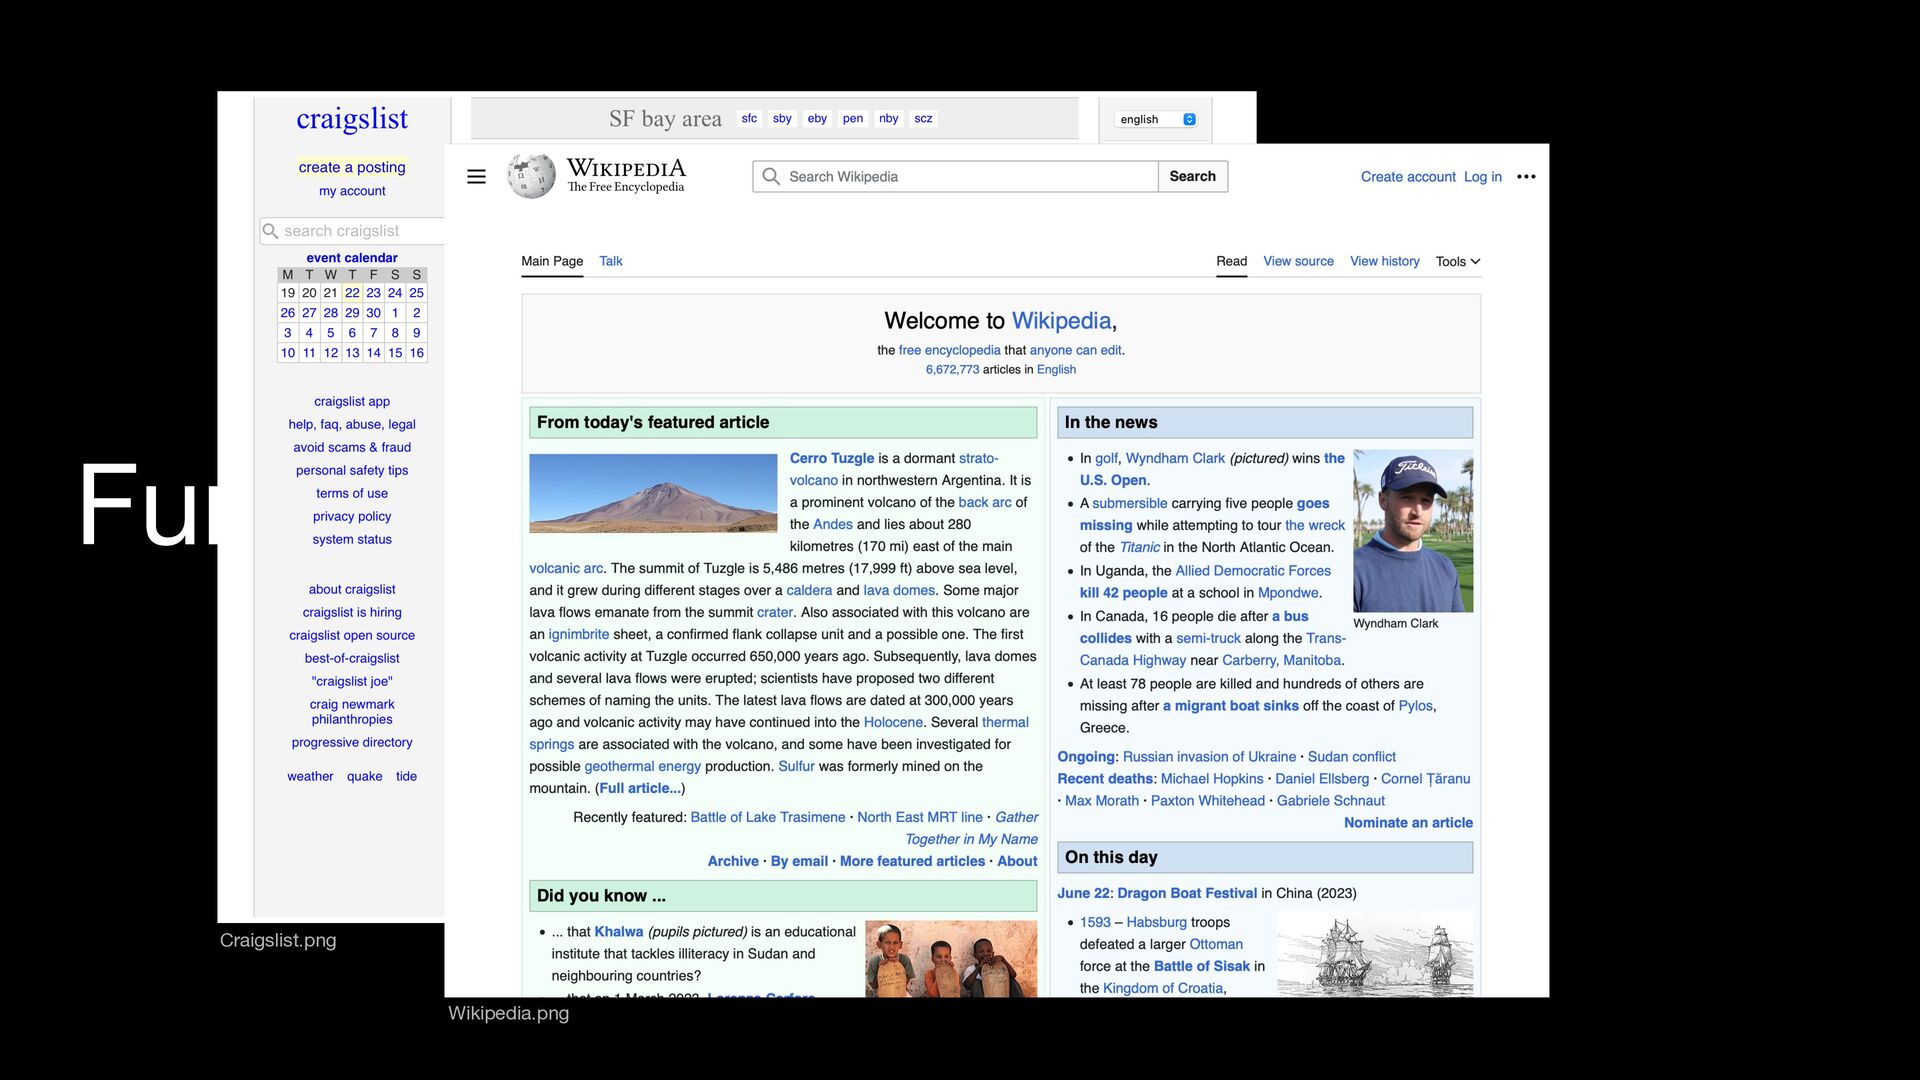Viewport: 1920px width, 1080px height.
Task: Click the privacy policy link on craigslist
Action: coord(352,516)
